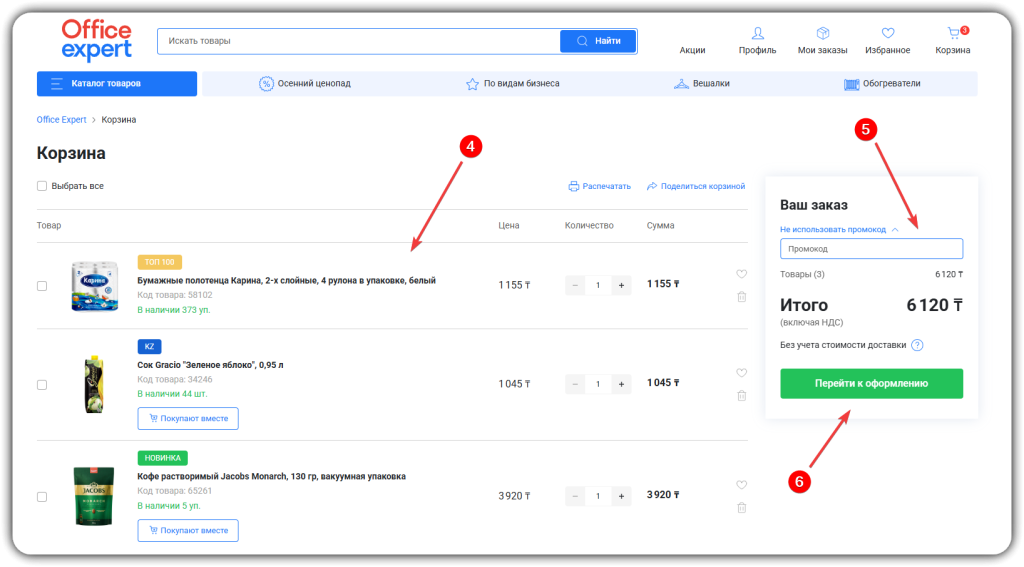This screenshot has height=567, width=1024.
Task: Click В наличии 44 шт. text
Action: [x=172, y=394]
